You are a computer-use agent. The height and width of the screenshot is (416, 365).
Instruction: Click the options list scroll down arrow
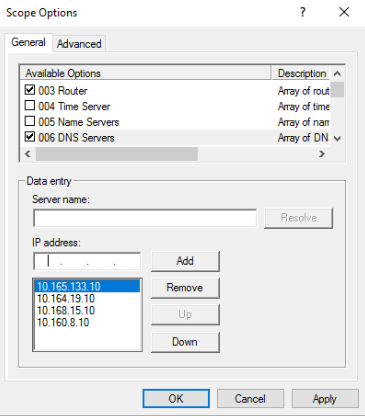click(337, 139)
